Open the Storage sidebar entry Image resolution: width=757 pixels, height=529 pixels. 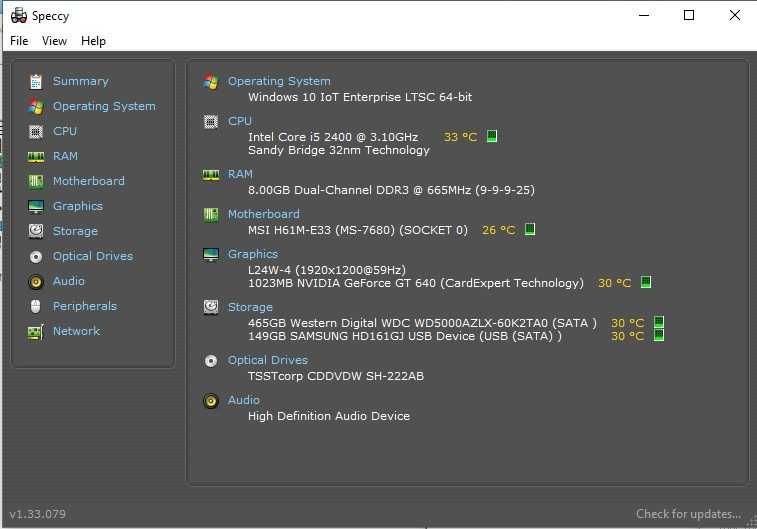point(75,231)
